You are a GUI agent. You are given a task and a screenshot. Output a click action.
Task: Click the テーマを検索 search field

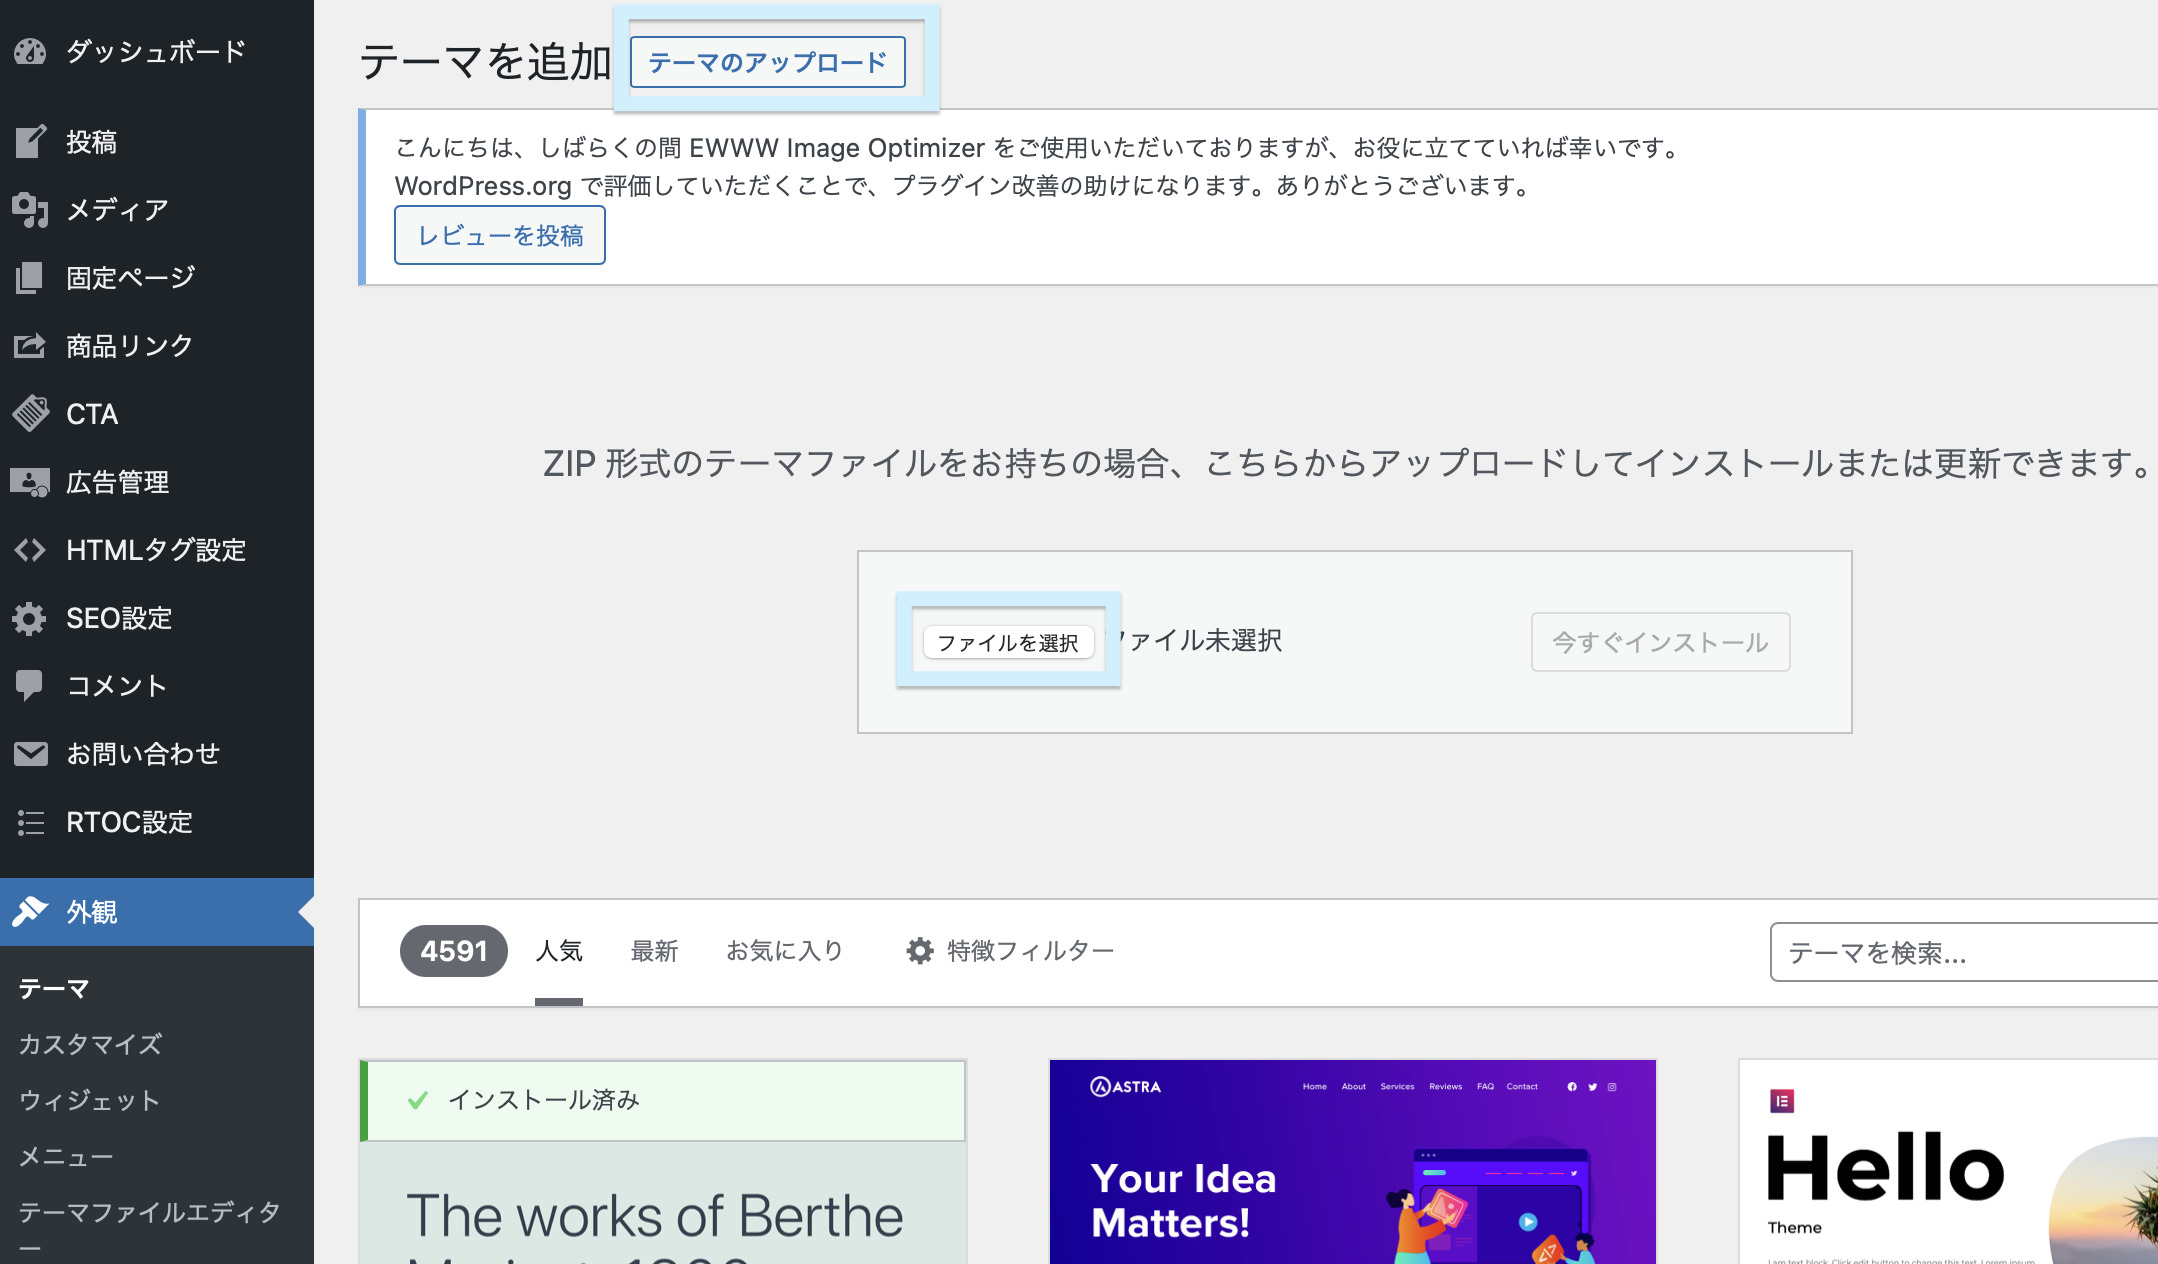coord(1964,952)
